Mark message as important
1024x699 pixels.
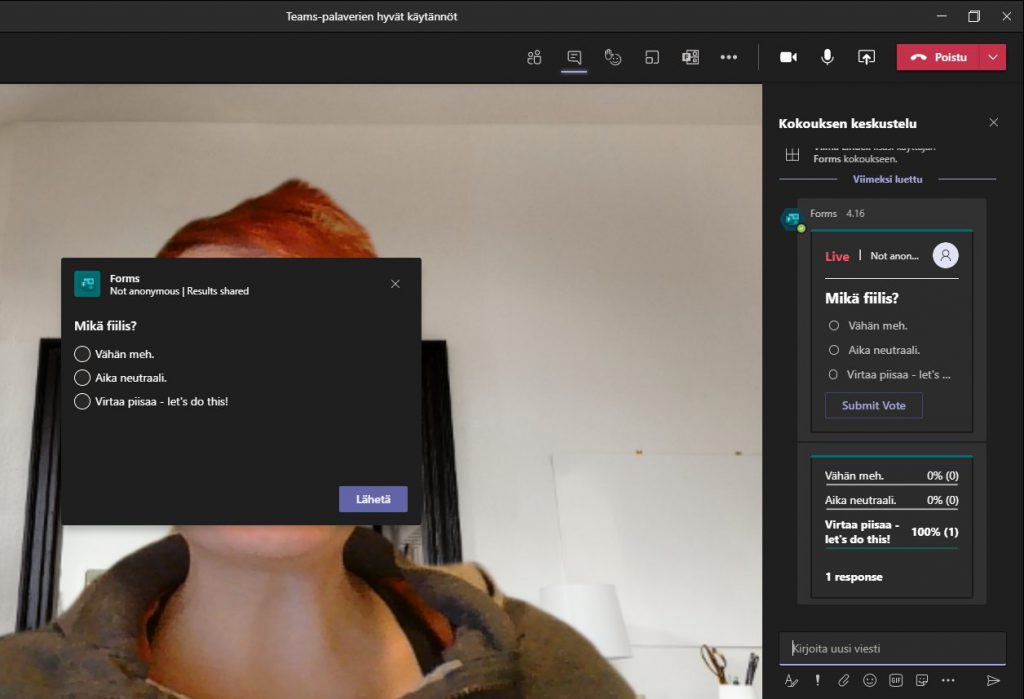pos(817,681)
